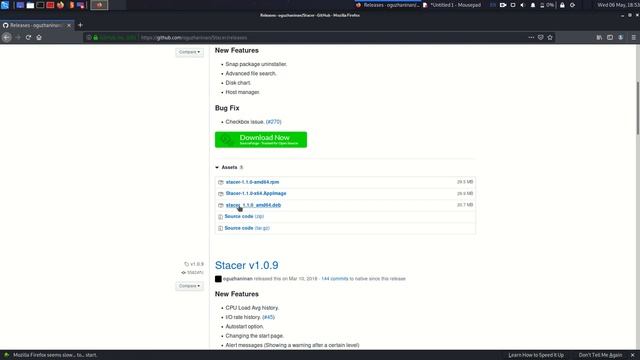Viewport: 640px width, 360px height.
Task: Click the Pocket save icon in URL bar
Action: tap(540, 37)
